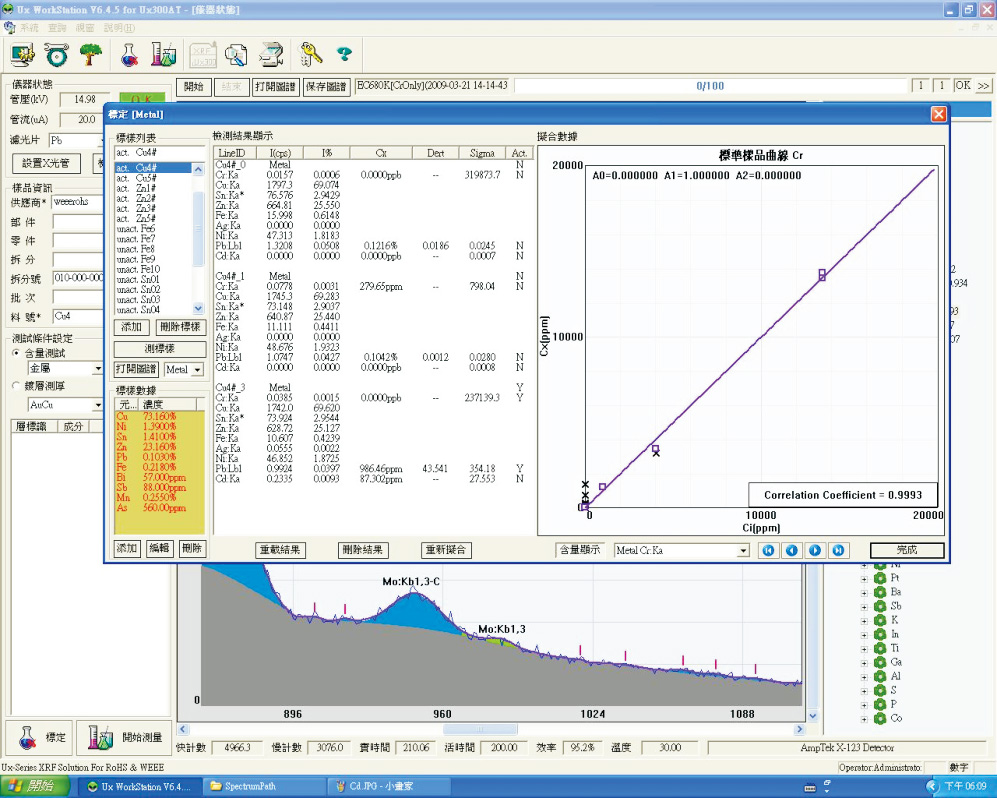Expand the Co element tree node

[864, 718]
